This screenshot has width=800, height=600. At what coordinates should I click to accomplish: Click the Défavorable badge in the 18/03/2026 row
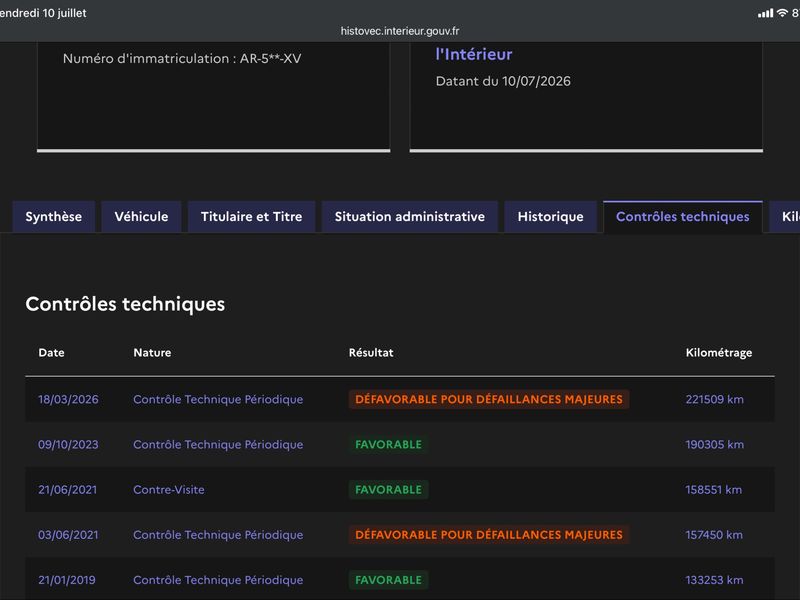point(489,399)
